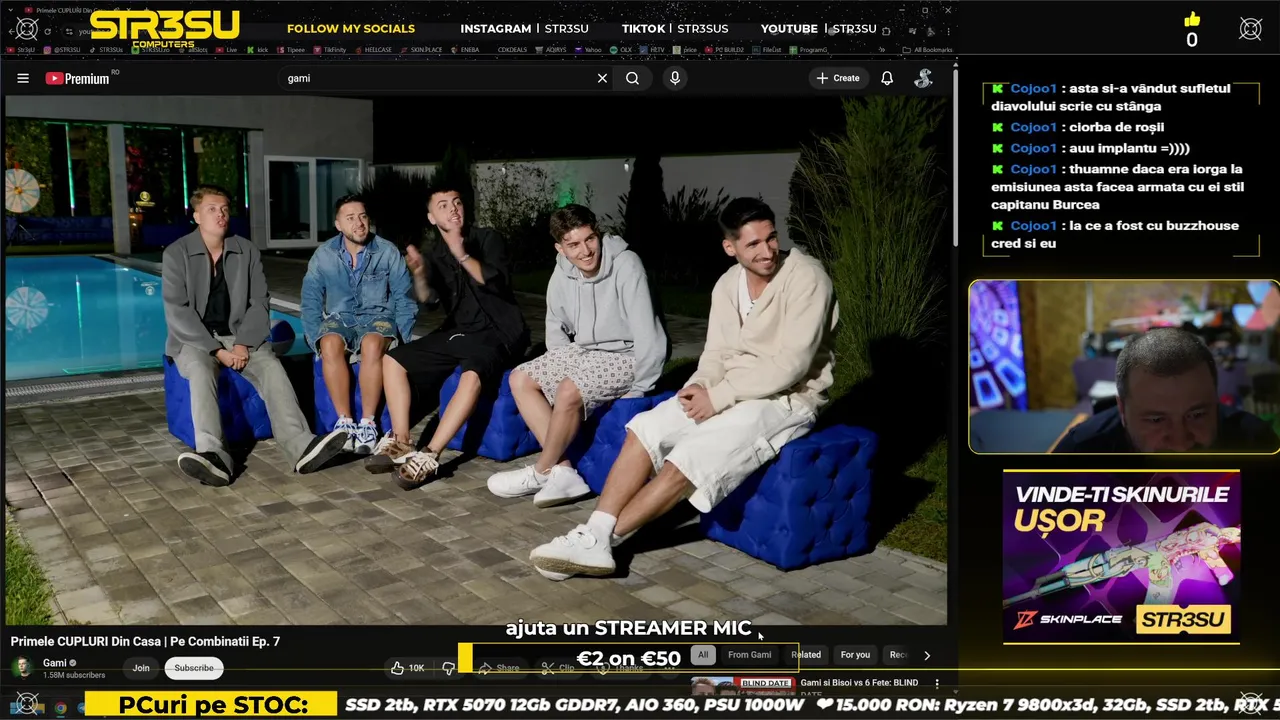This screenshot has height=720, width=1280.
Task: Start voice search with the microphone
Action: point(675,78)
